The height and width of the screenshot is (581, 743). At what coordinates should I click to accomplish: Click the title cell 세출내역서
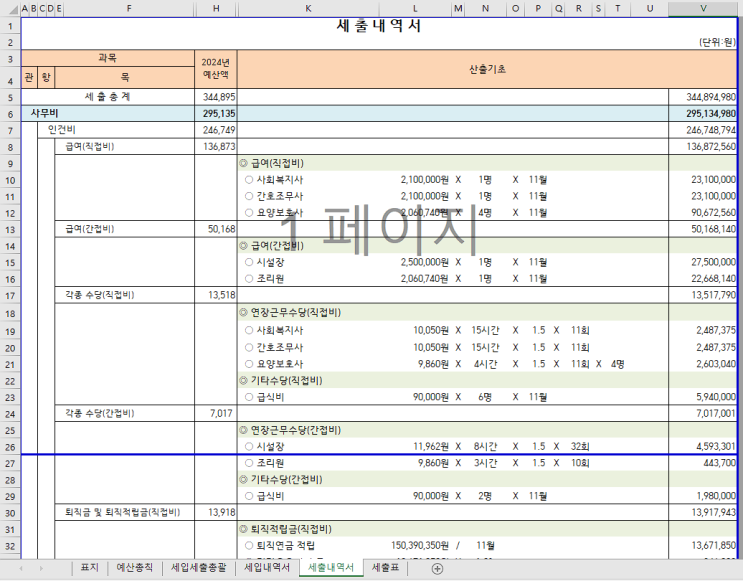[x=379, y=25]
